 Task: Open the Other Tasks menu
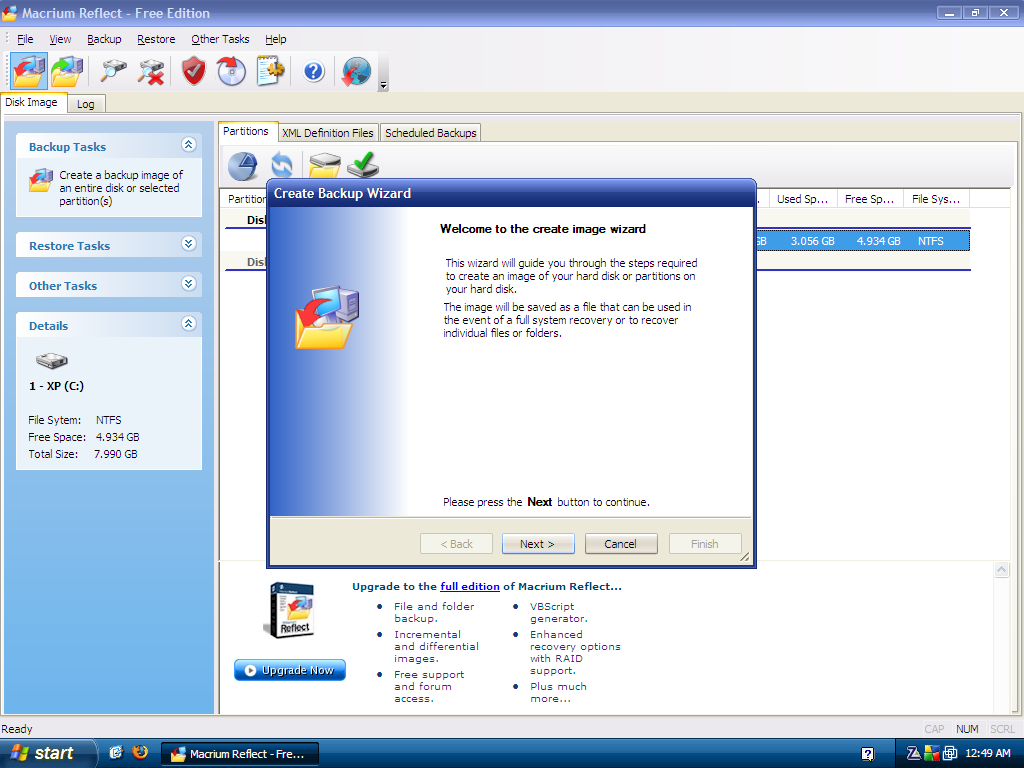[220, 39]
